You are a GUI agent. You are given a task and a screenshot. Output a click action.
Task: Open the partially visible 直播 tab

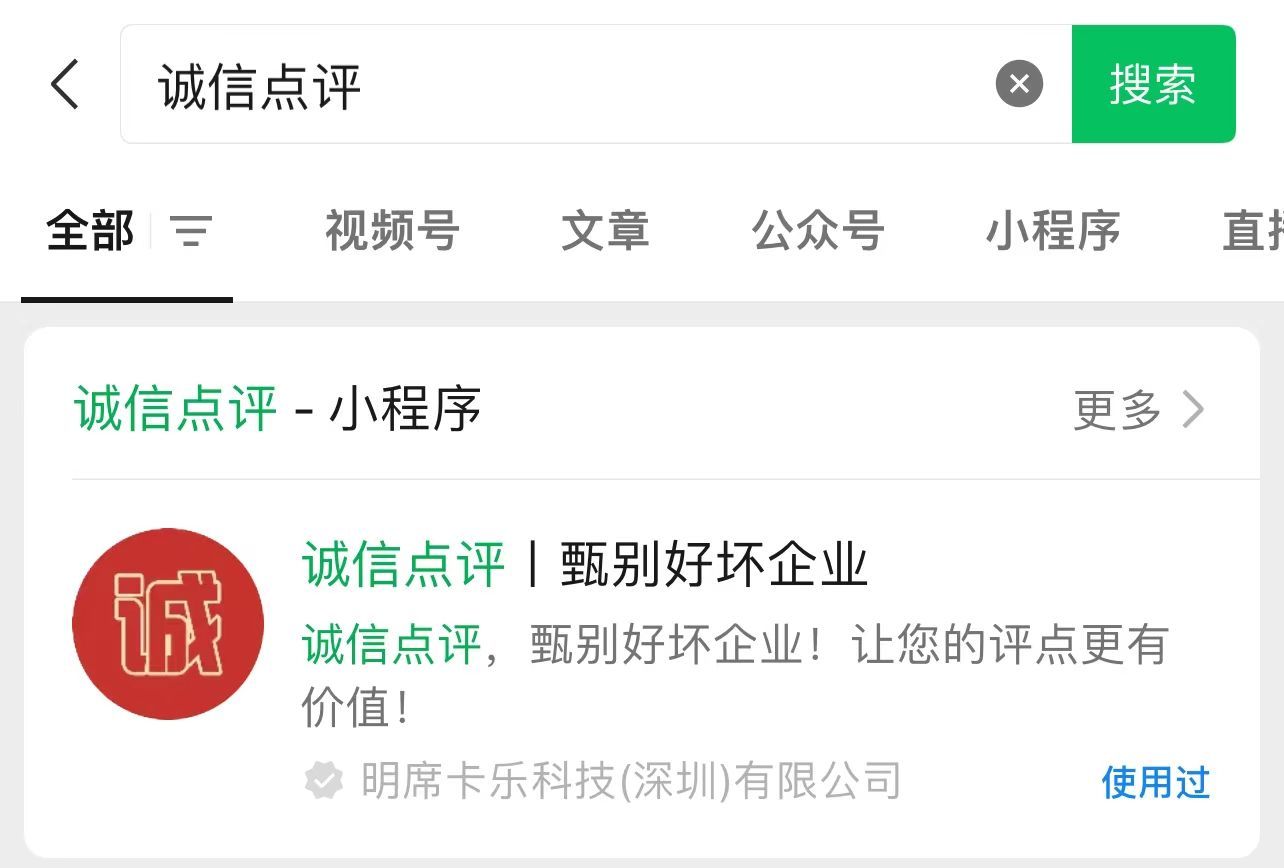(1253, 232)
